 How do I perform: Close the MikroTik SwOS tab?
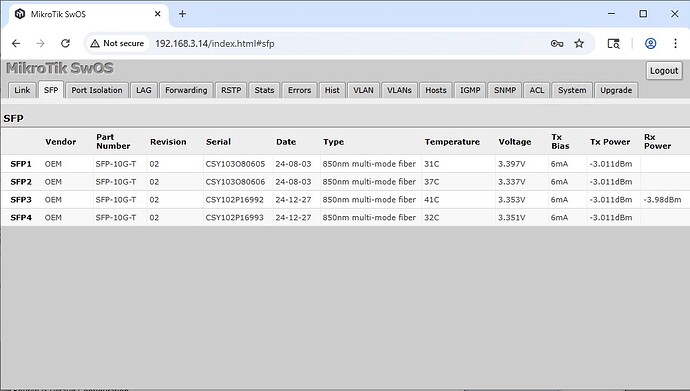click(158, 14)
